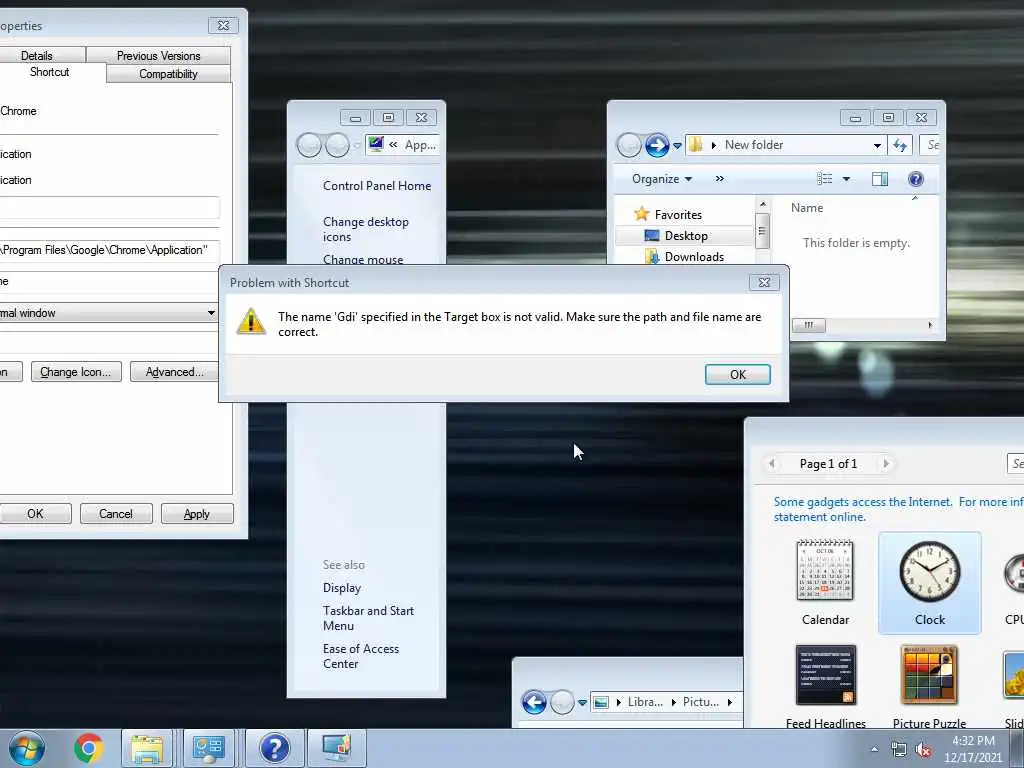
Task: Open Change desktop icons link
Action: (x=366, y=229)
